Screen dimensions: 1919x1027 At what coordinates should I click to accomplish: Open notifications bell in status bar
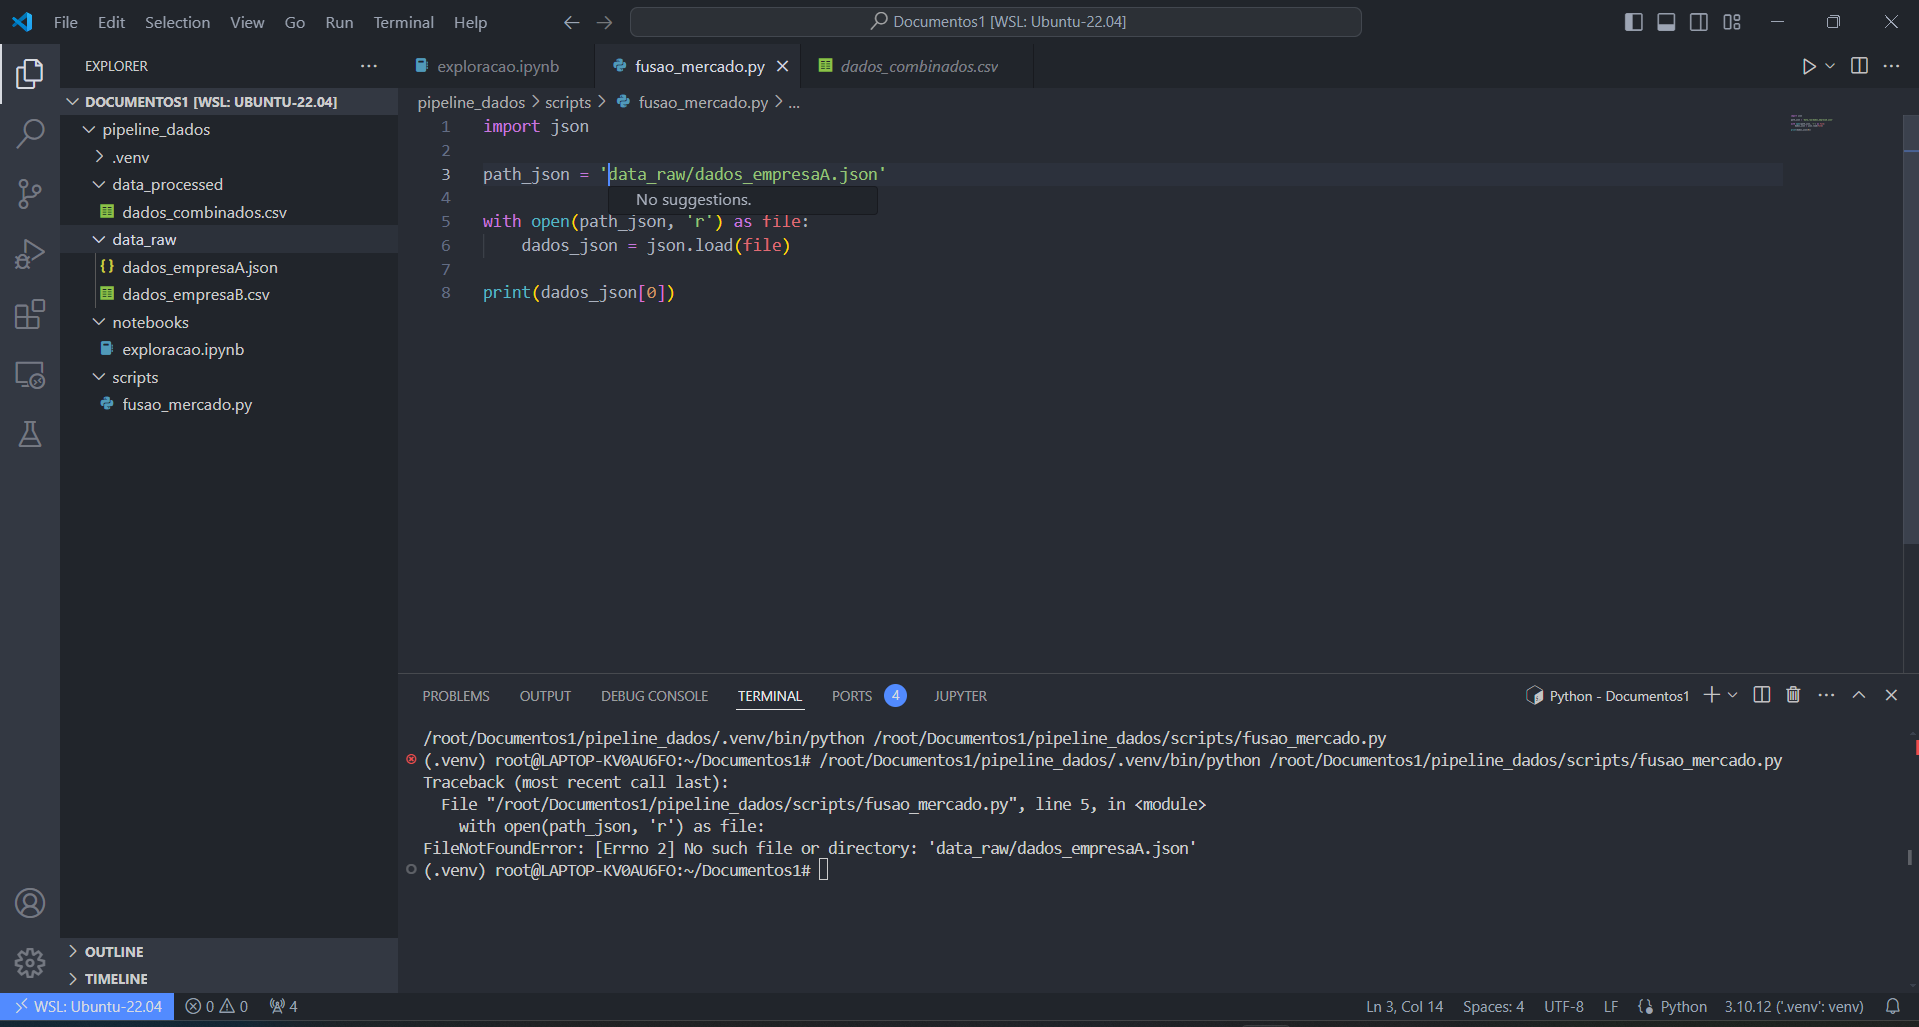click(1892, 1006)
